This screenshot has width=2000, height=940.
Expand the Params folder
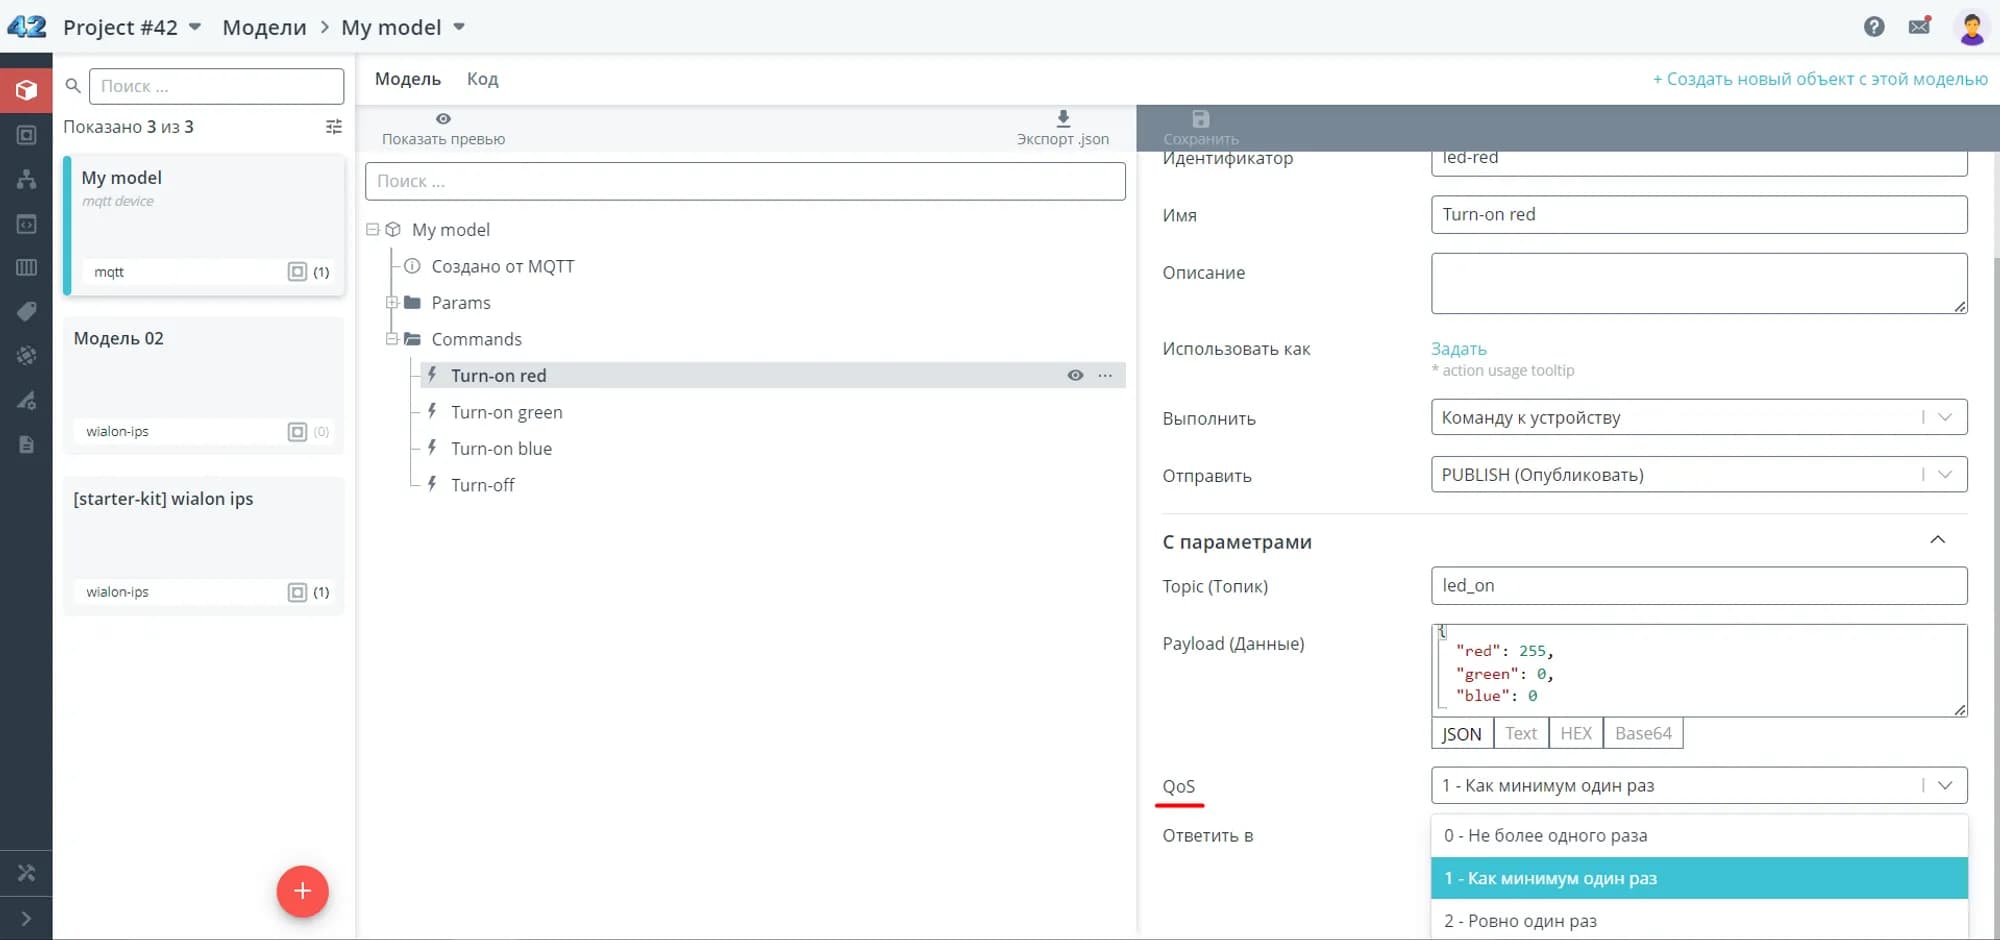(x=392, y=303)
